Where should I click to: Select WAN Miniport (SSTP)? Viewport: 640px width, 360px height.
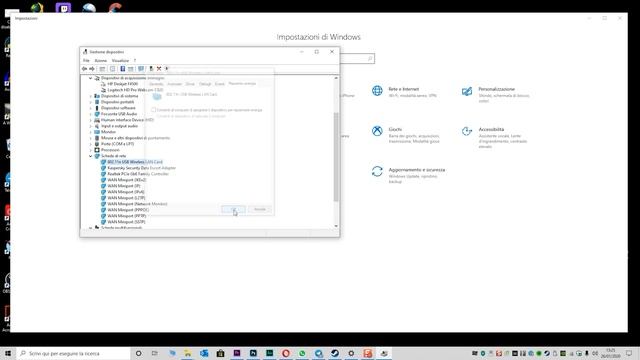(x=126, y=222)
